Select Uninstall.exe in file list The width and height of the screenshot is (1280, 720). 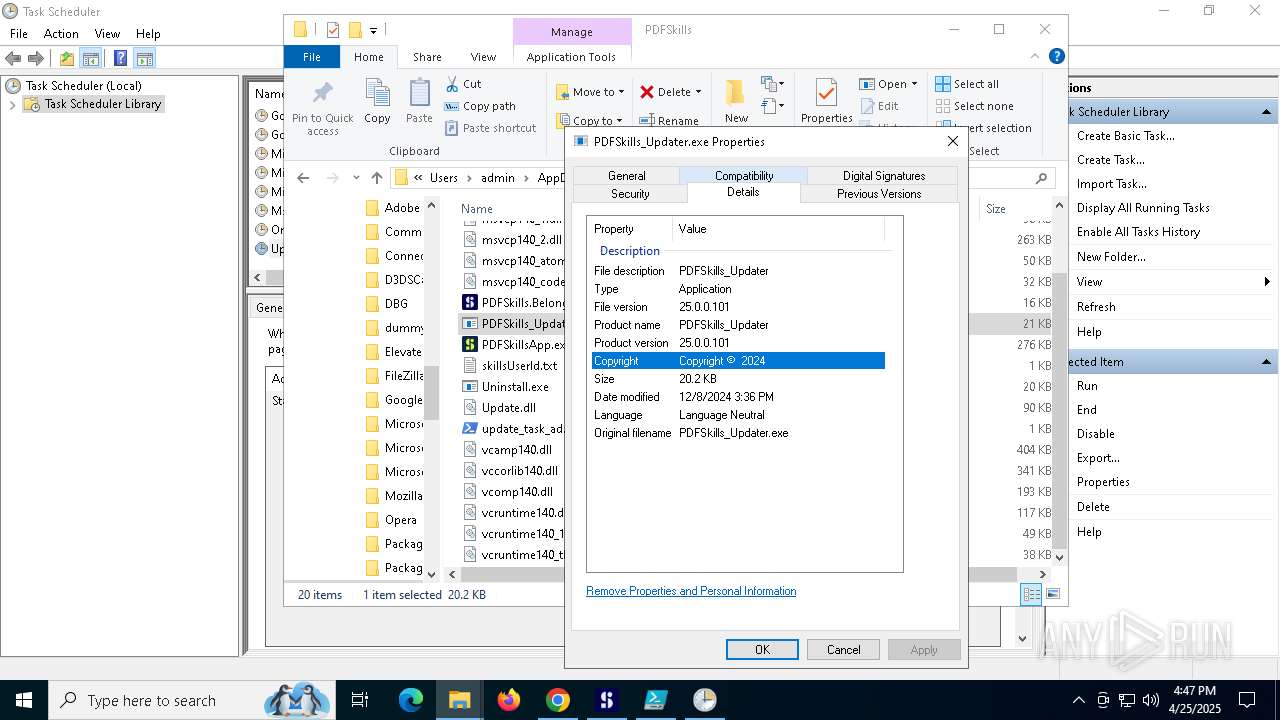coord(514,387)
